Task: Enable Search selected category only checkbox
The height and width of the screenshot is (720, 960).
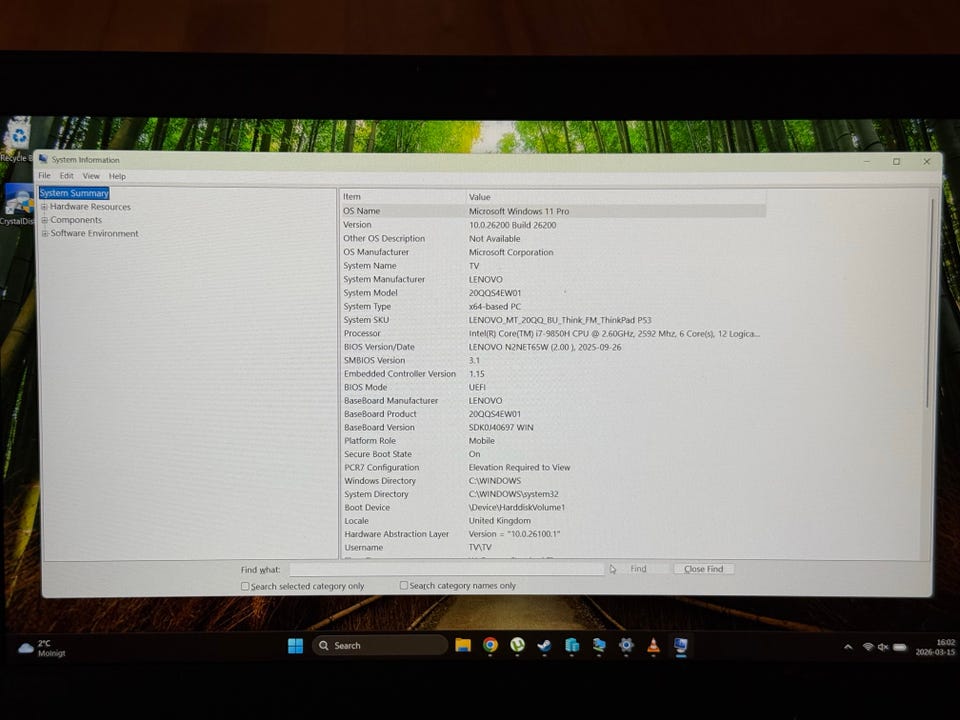Action: (x=245, y=586)
